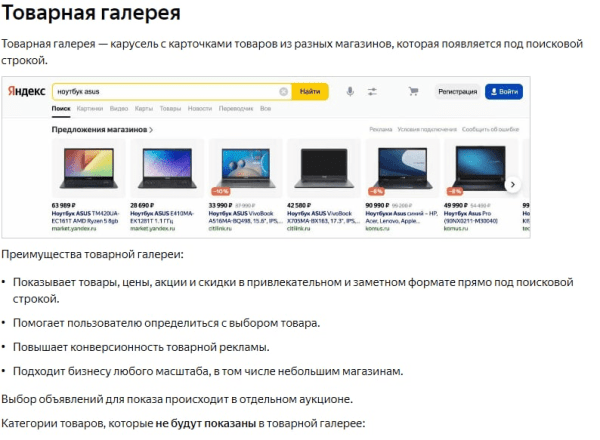Click the 42 580 ₽ price
The height and width of the screenshot is (440, 600).
[299, 205]
